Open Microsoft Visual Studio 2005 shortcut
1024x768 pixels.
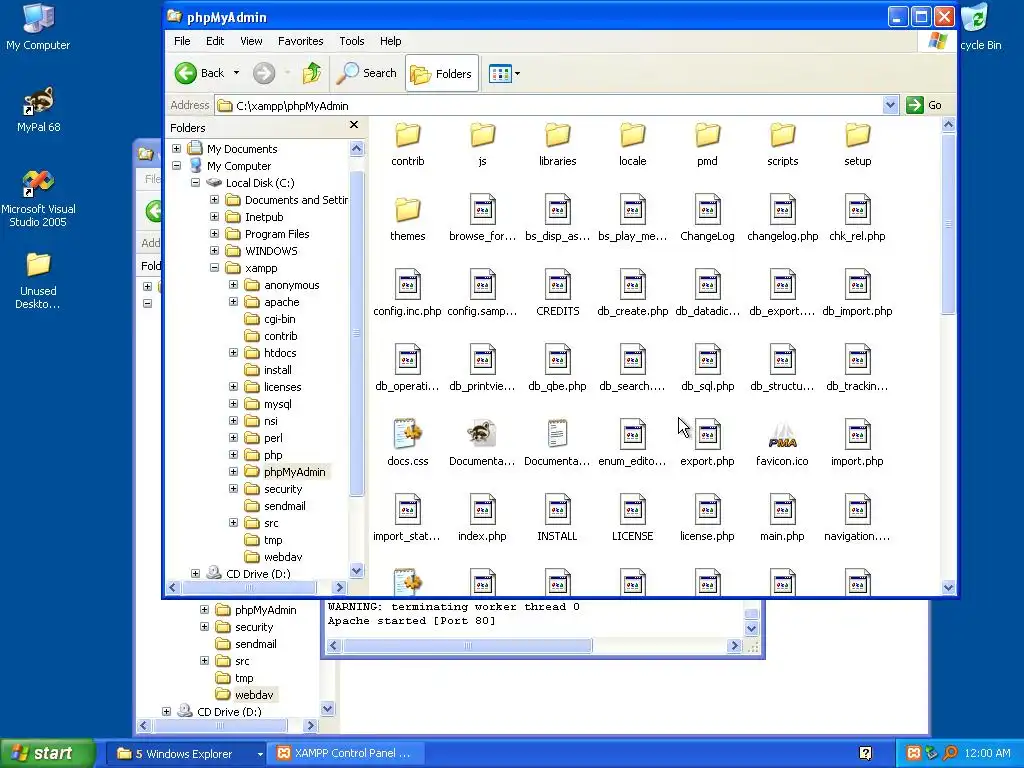38,199
